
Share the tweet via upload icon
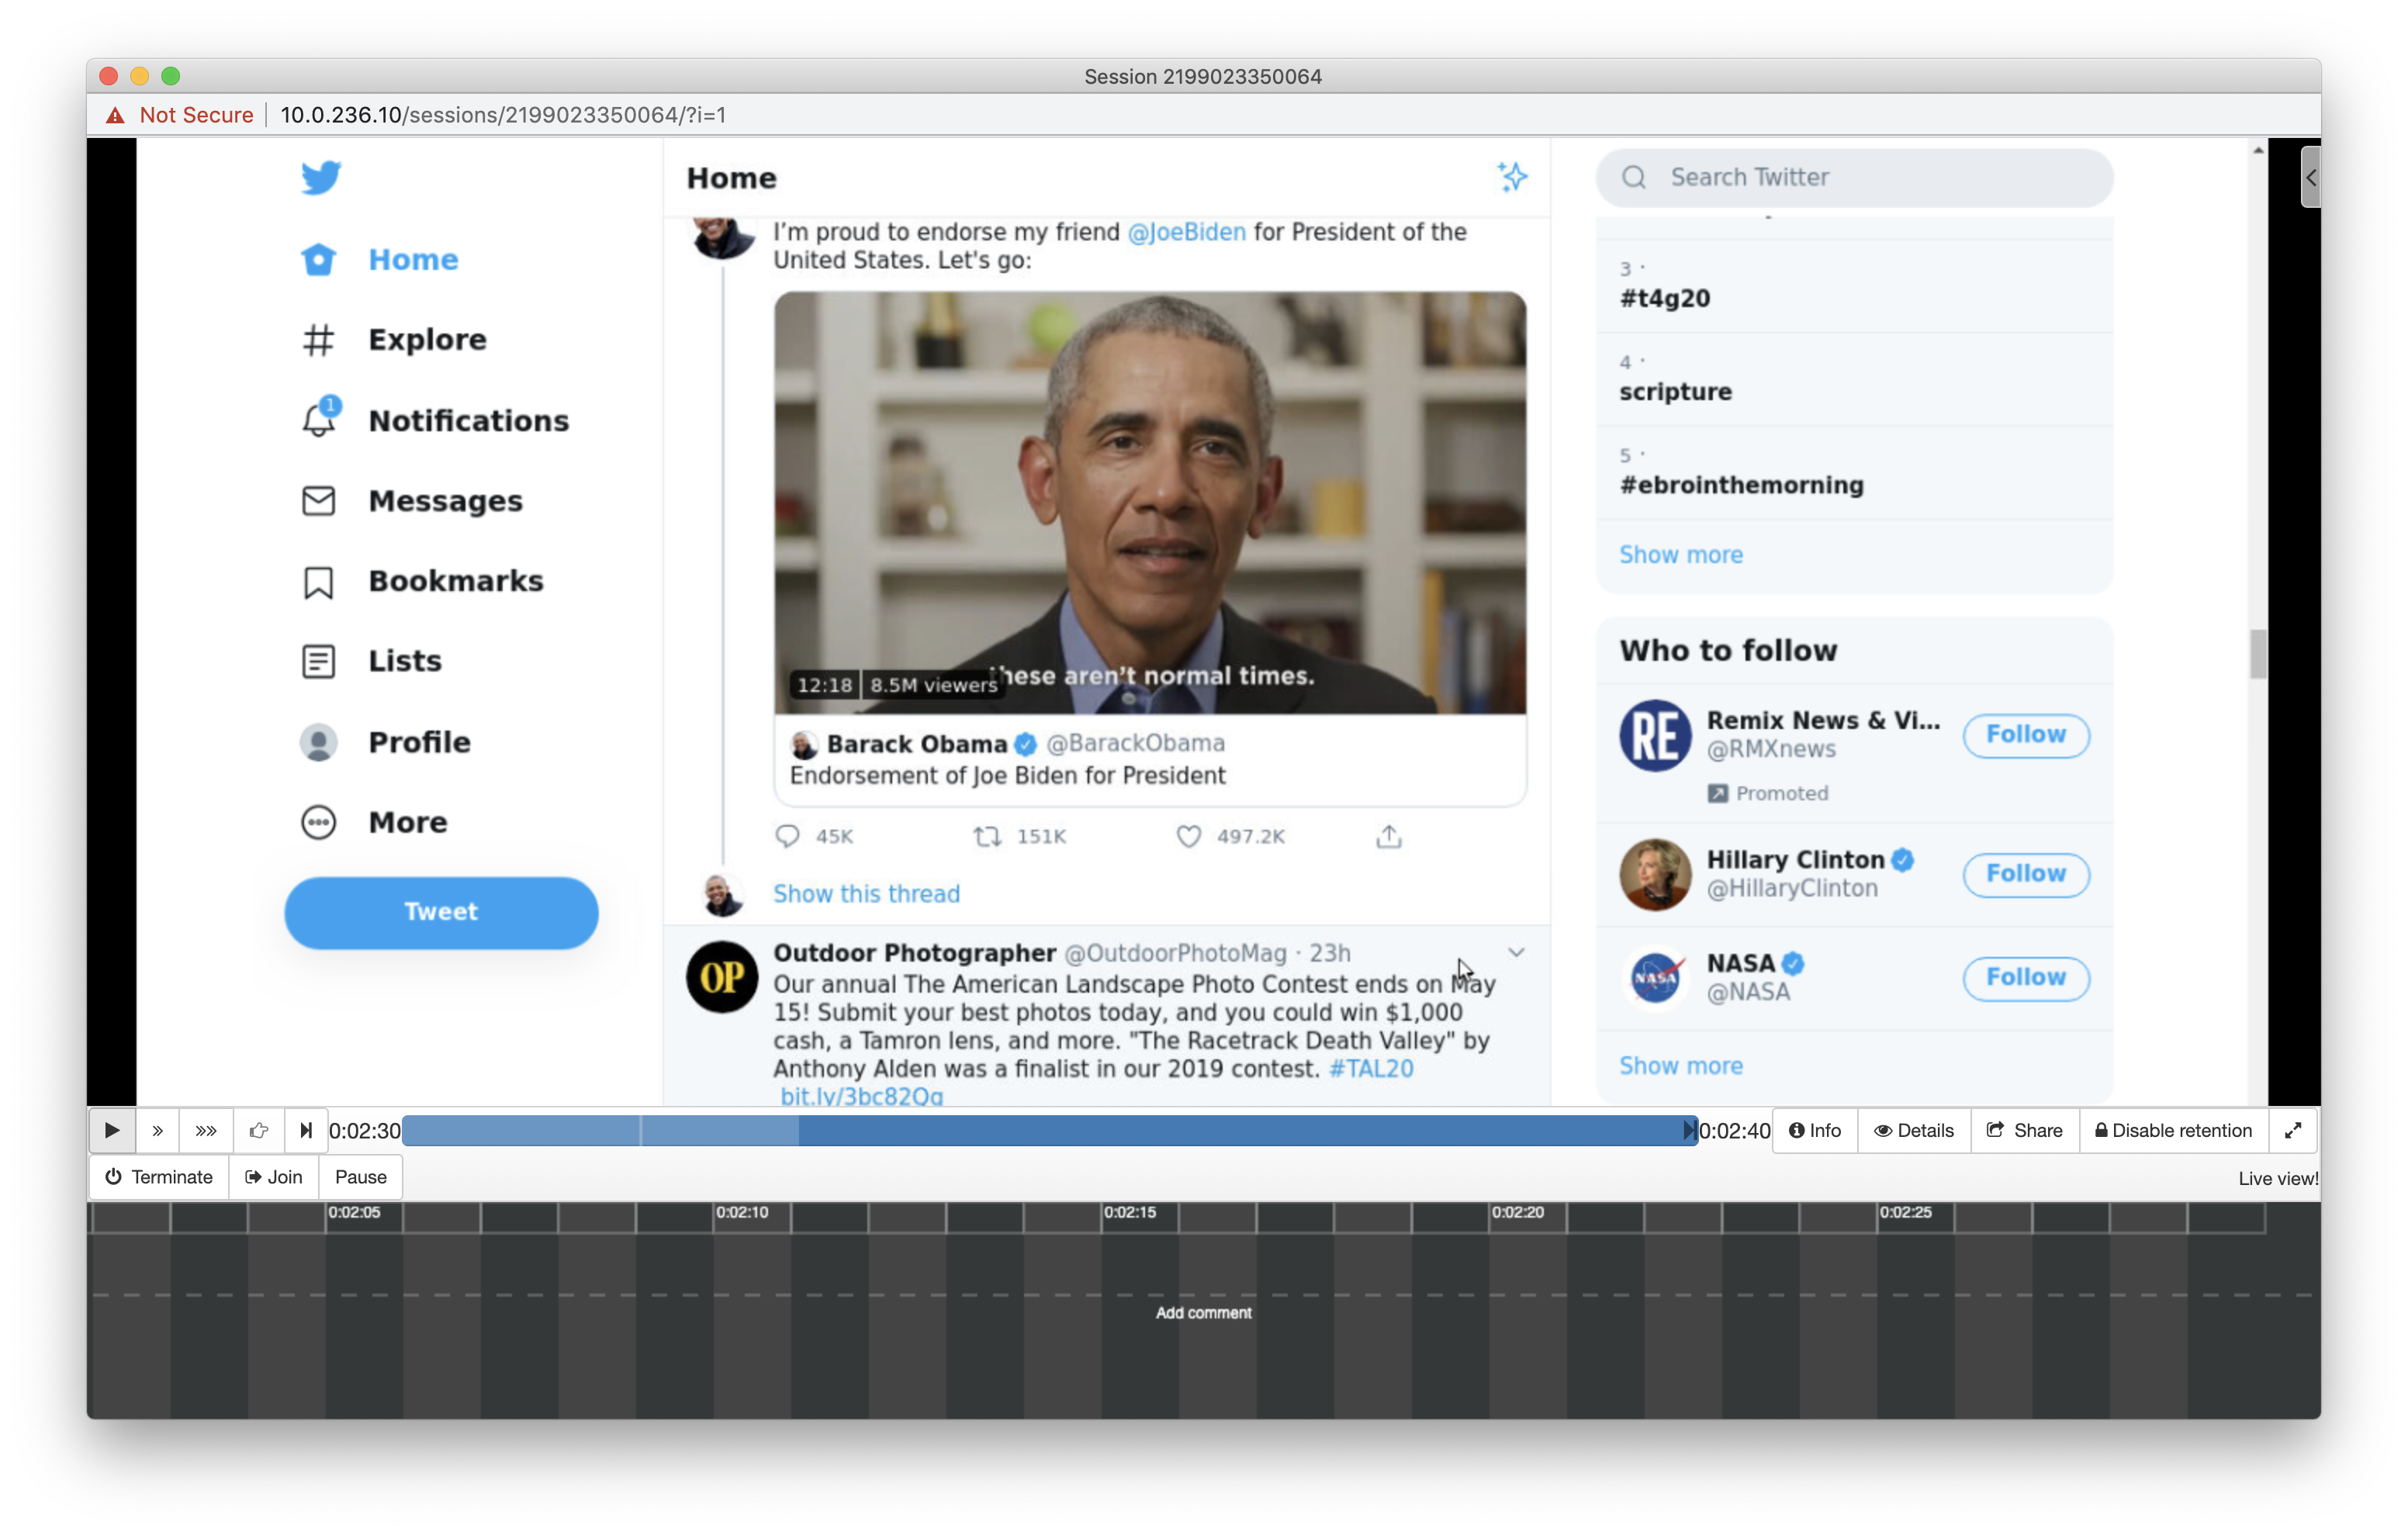[1388, 836]
